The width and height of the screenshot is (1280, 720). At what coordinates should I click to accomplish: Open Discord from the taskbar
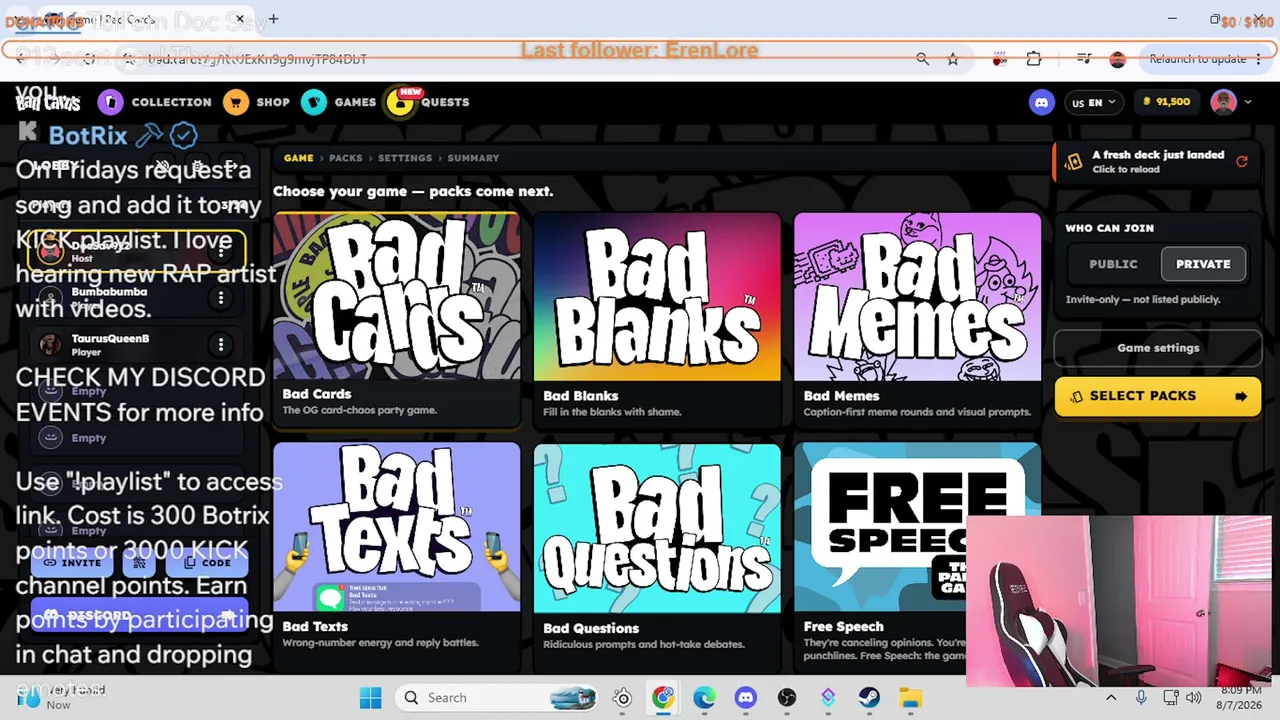pos(745,697)
